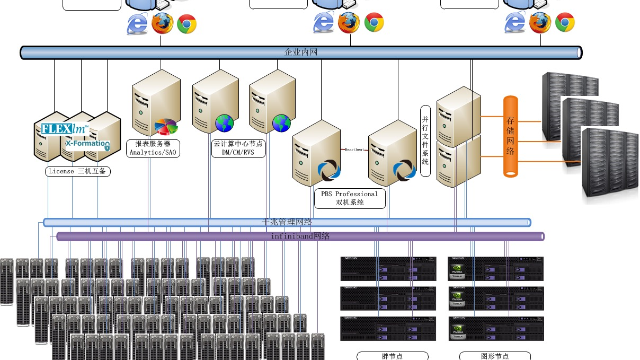Click the 企业内网 intranet bar
640x360 pixels.
pos(301,53)
